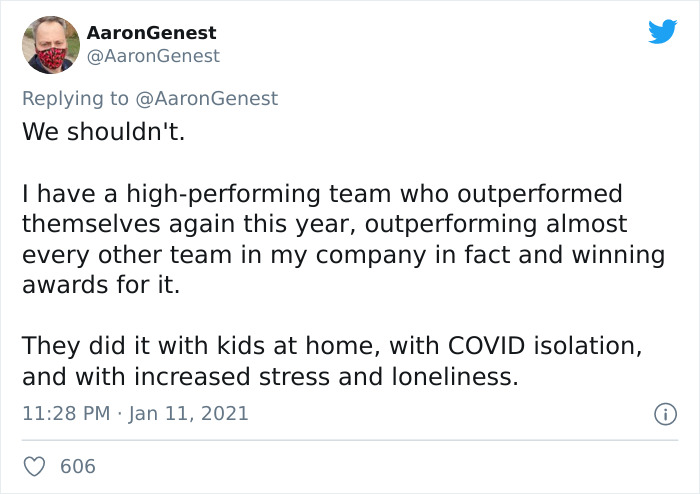Click the red mask in the avatar photo
Image resolution: width=700 pixels, height=494 pixels.
(x=51, y=58)
